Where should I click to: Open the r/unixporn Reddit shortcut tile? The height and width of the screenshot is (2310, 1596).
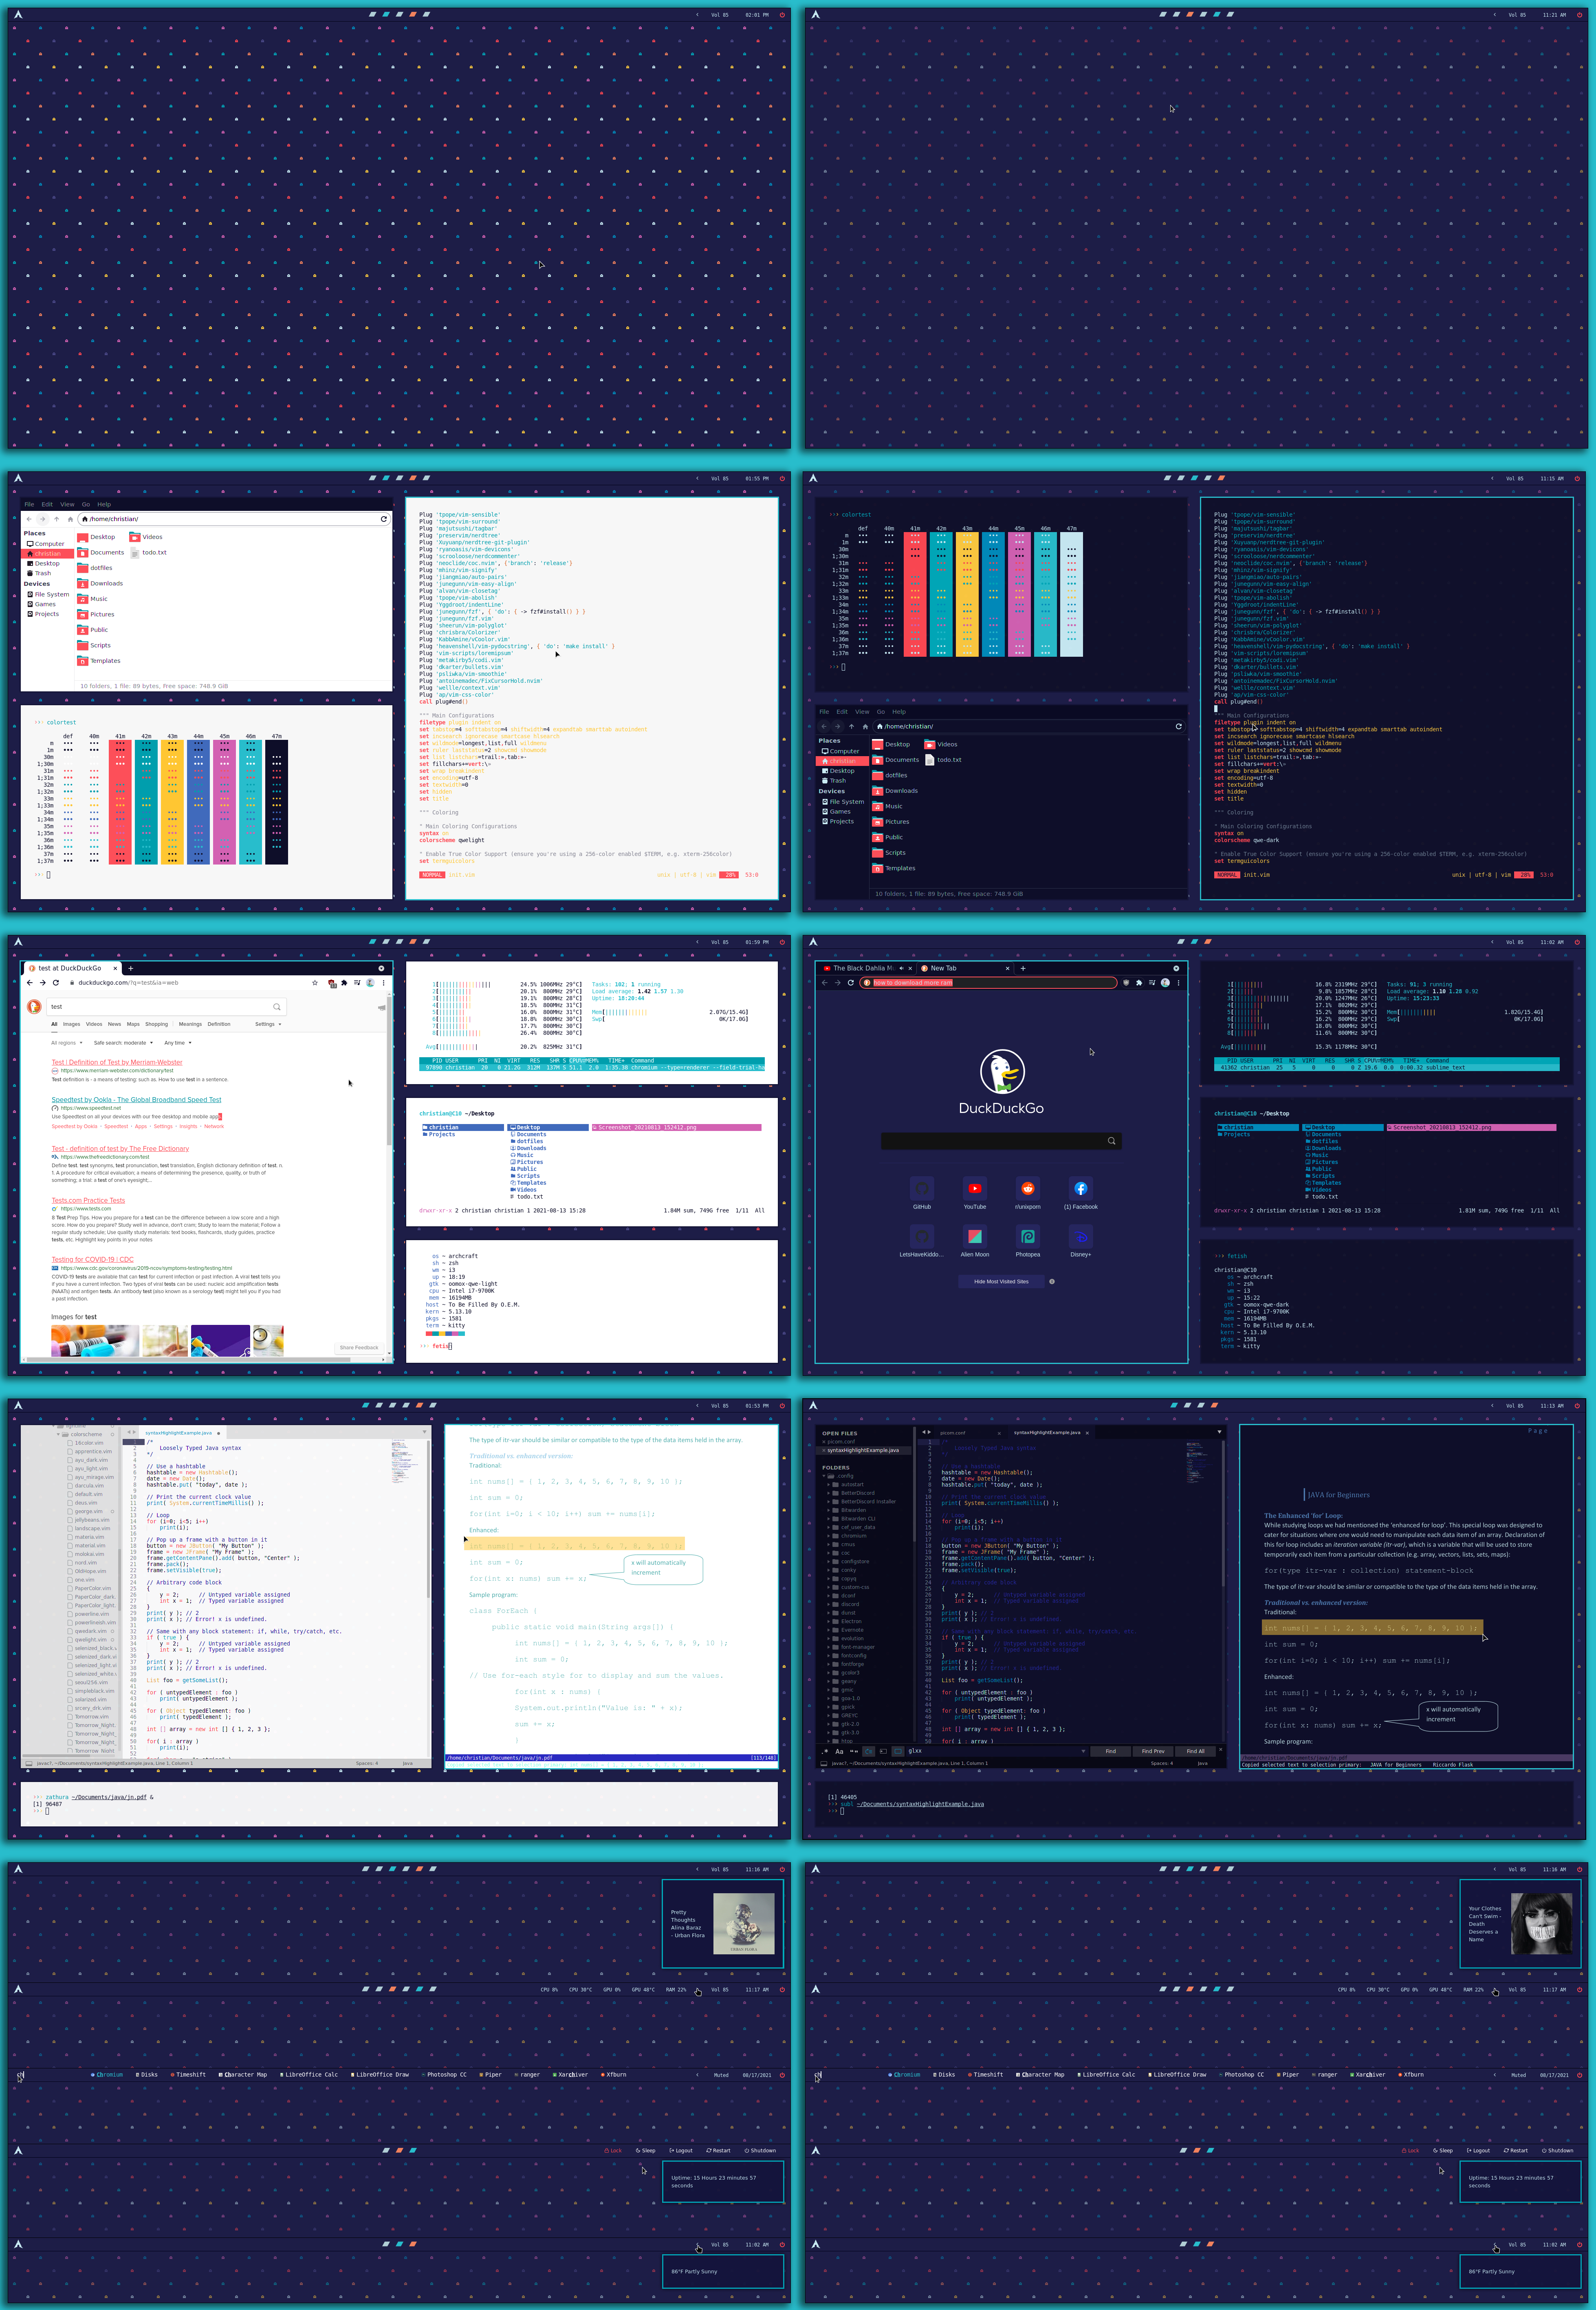pyautogui.click(x=1027, y=1188)
